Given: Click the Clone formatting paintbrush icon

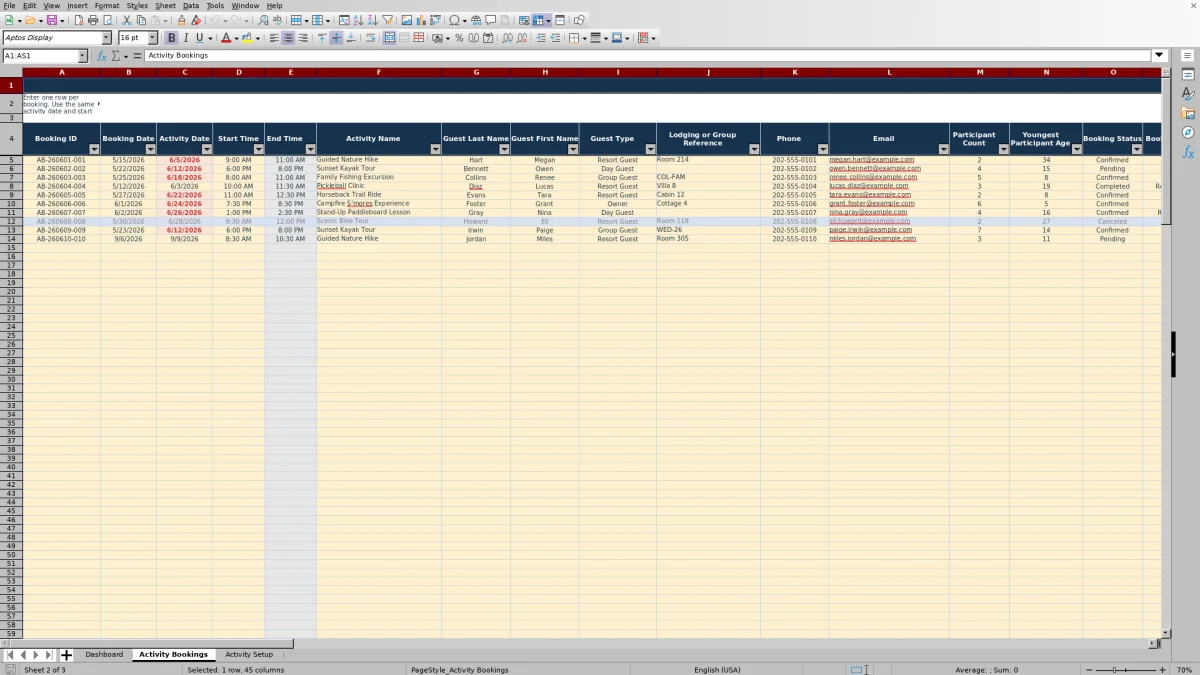Looking at the screenshot, I should click(x=181, y=20).
